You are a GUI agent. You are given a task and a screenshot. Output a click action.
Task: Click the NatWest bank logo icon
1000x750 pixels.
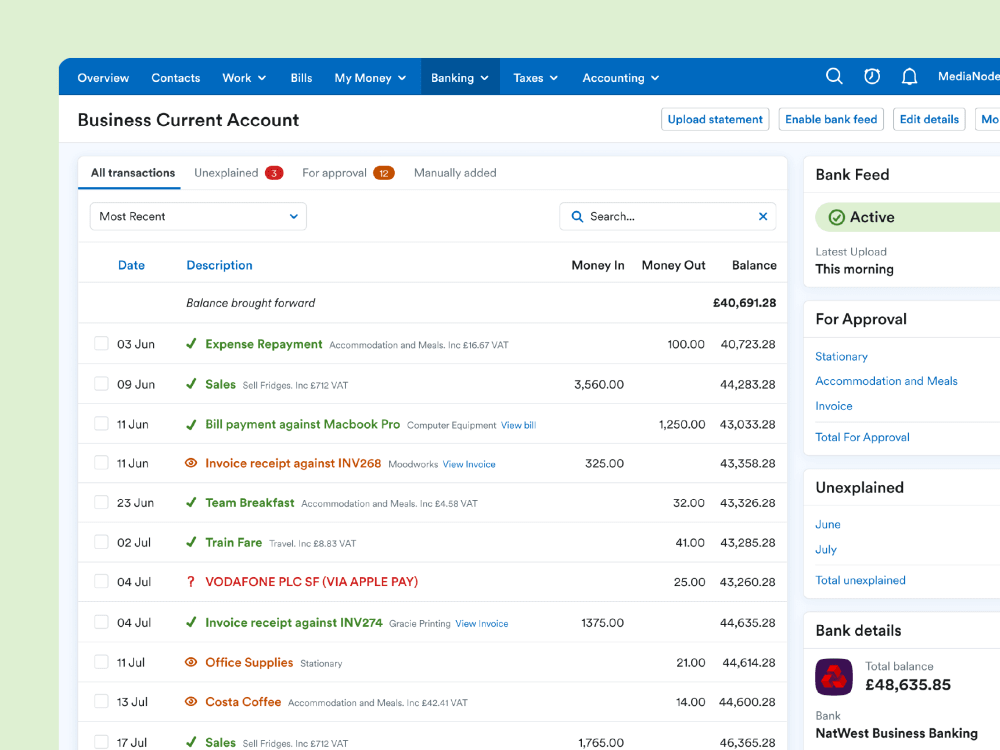[834, 677]
